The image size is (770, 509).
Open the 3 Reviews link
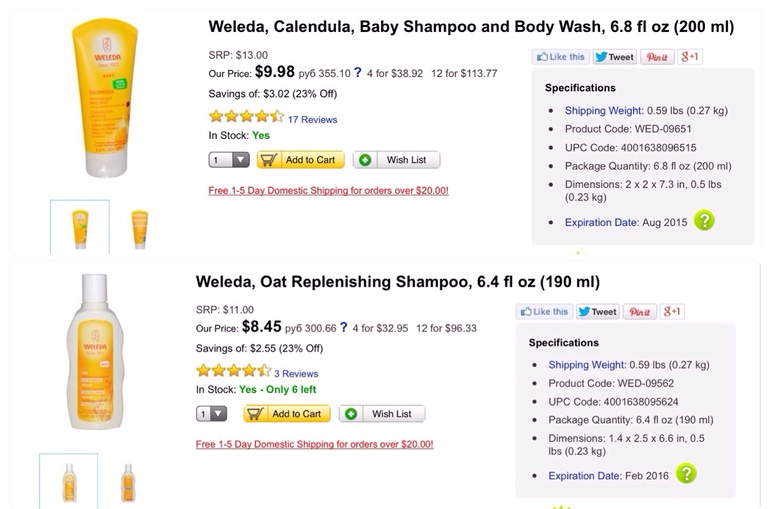(296, 373)
